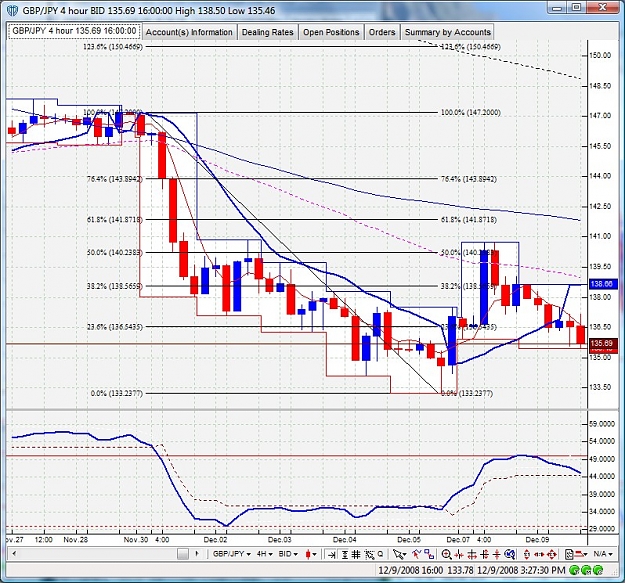Switch to the GBP/JPY 4 hour tab
This screenshot has height=583, width=625.
(74, 31)
